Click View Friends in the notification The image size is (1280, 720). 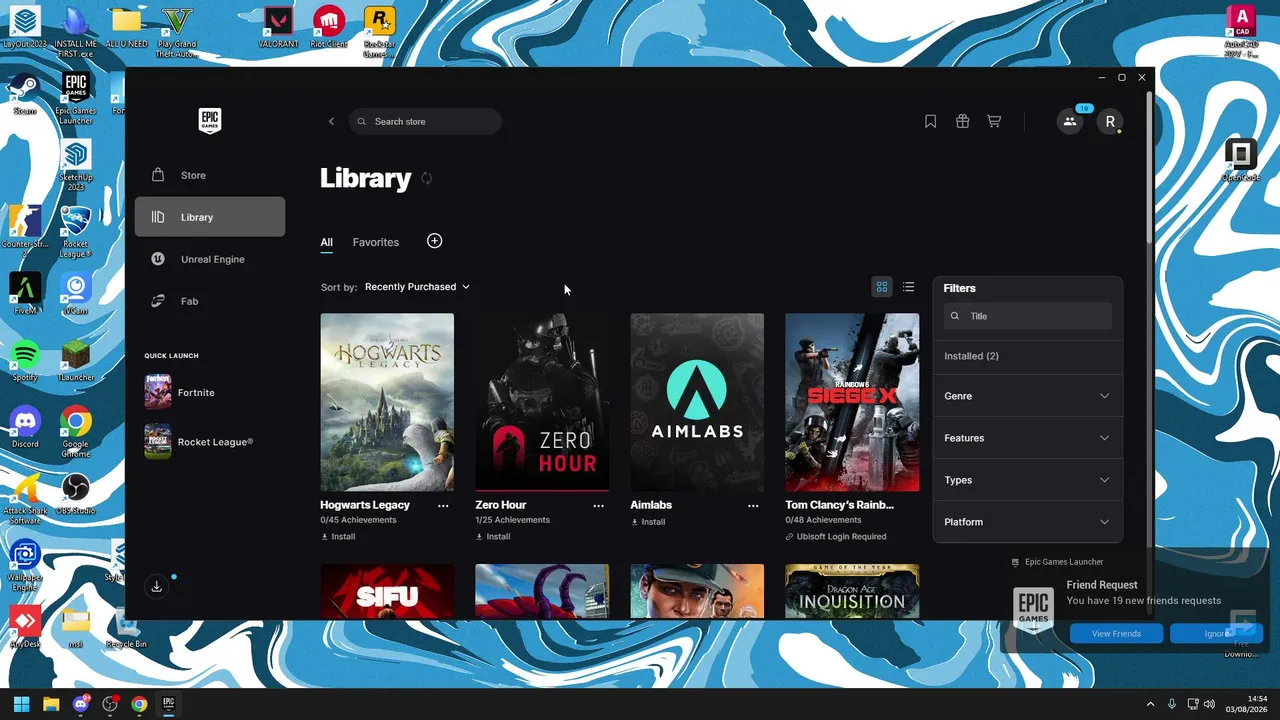point(1116,633)
